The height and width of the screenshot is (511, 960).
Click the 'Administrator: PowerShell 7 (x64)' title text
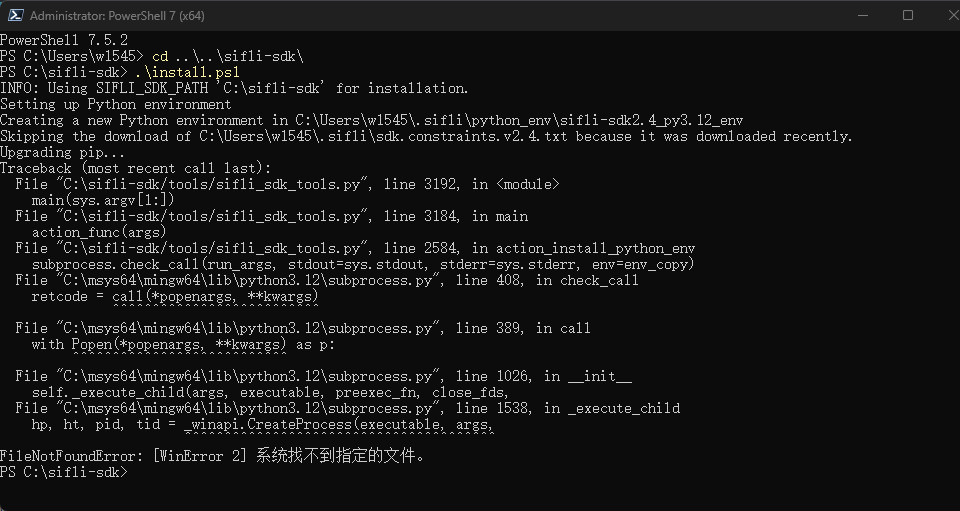(x=117, y=16)
